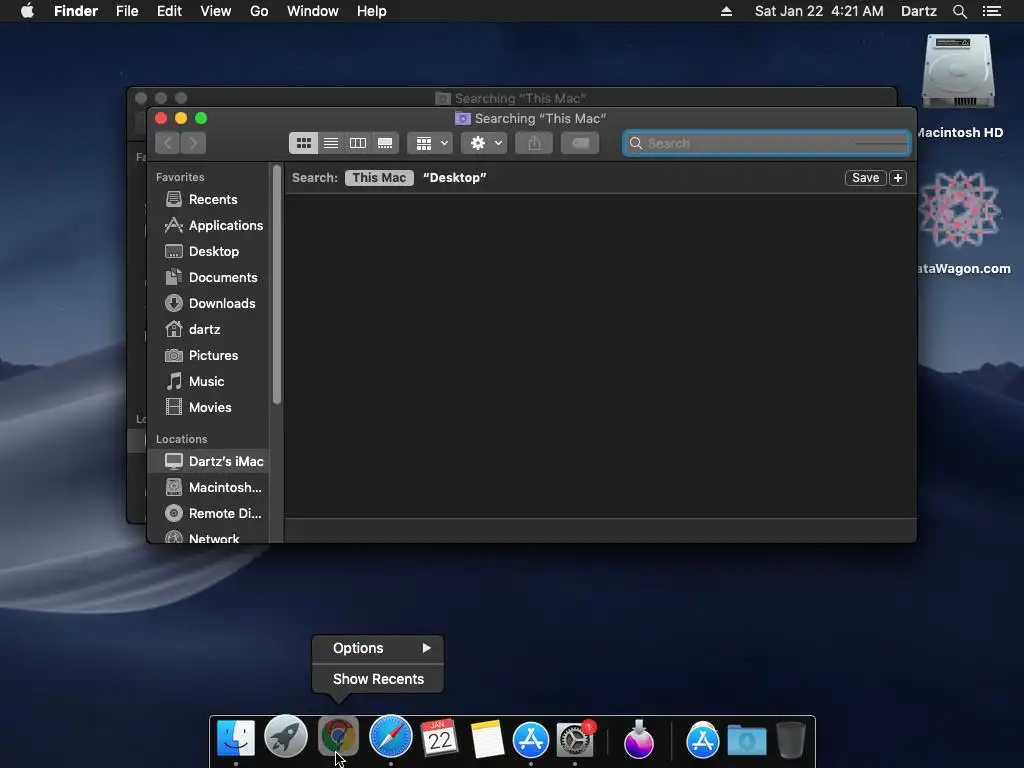Open Notification Center icon

pyautogui.click(x=992, y=11)
